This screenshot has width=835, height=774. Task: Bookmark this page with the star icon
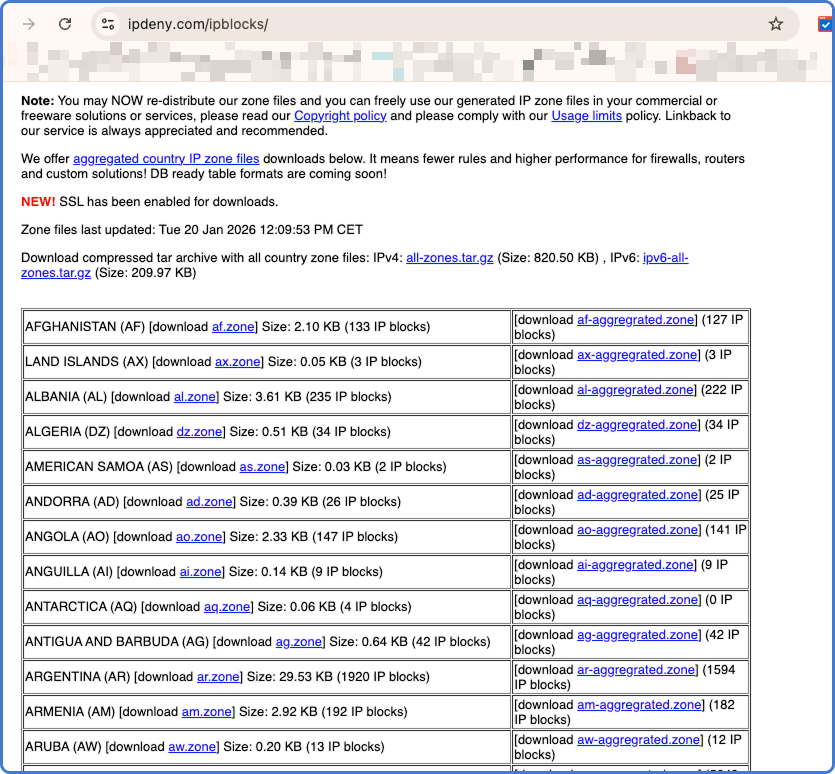[775, 24]
